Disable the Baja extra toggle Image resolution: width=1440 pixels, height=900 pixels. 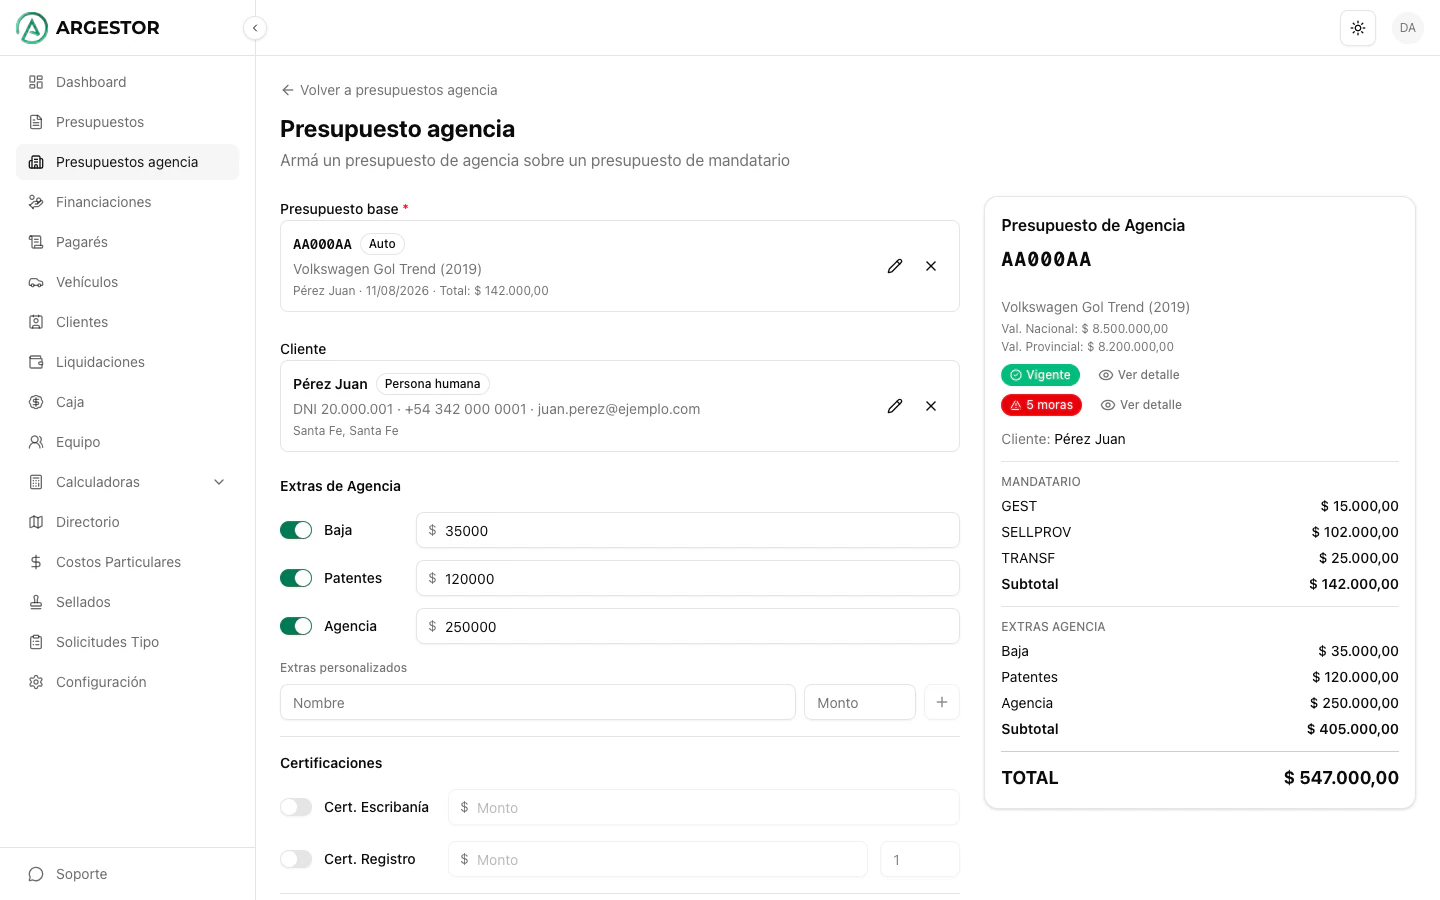pos(296,530)
